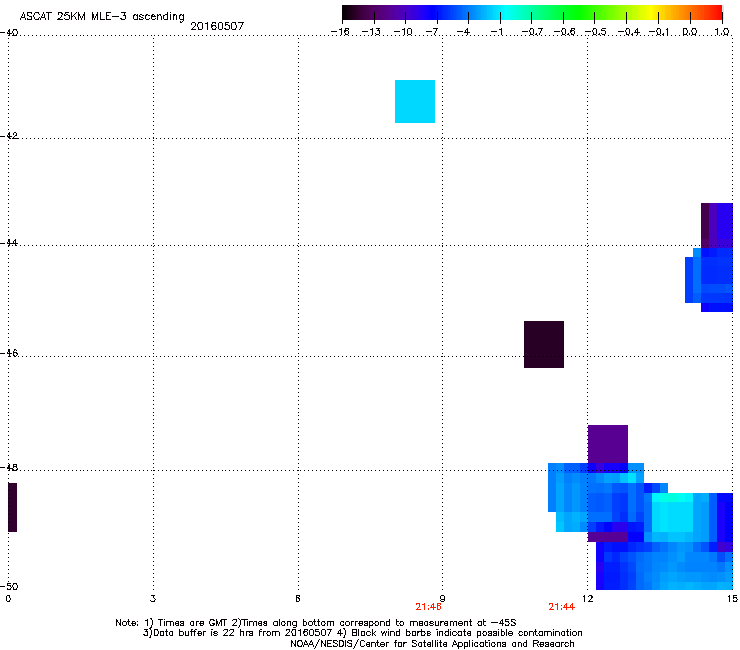
Task: Click the -10 value on the color scale
Action: click(x=403, y=32)
